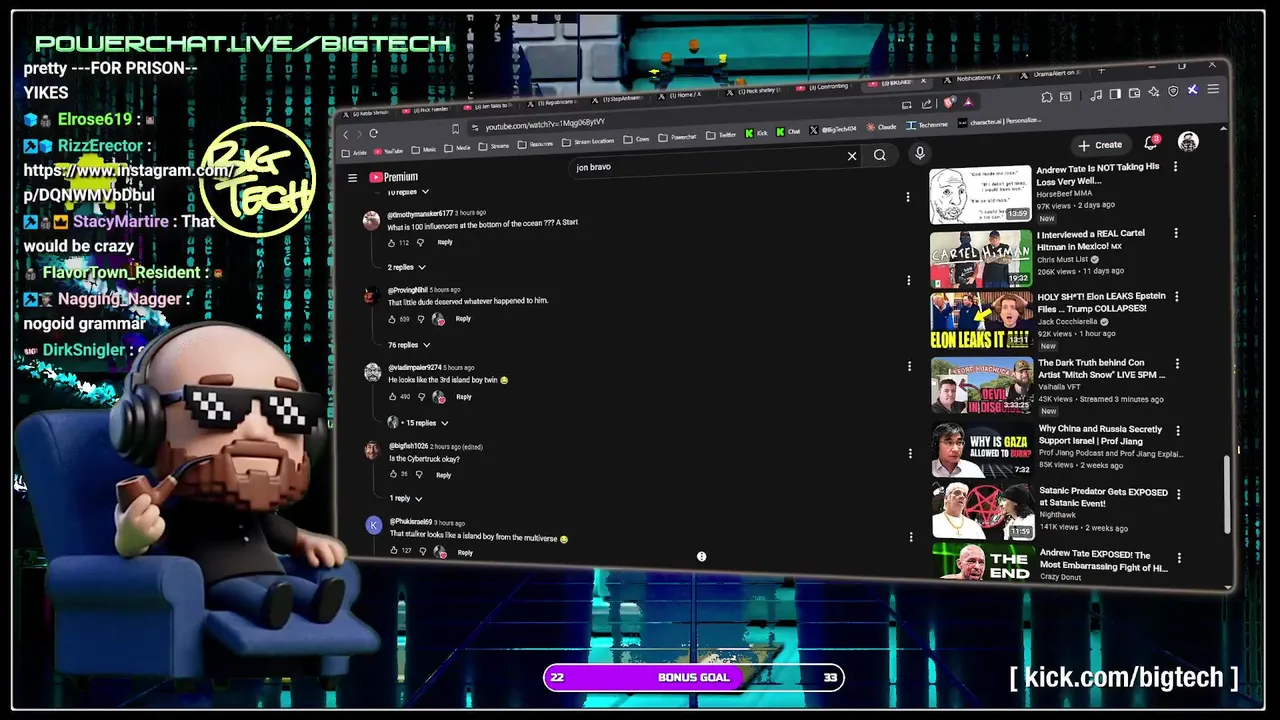Click the YouTube Premium logo
Image resolution: width=1280 pixels, height=720 pixels.
pos(394,177)
